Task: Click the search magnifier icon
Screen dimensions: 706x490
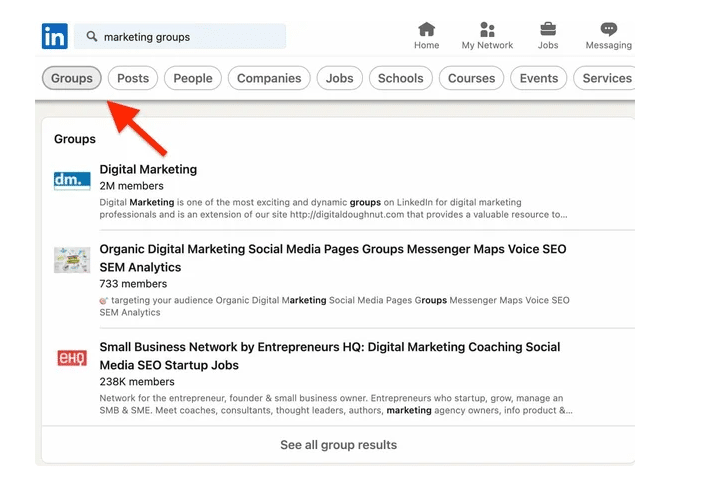Action: point(92,36)
